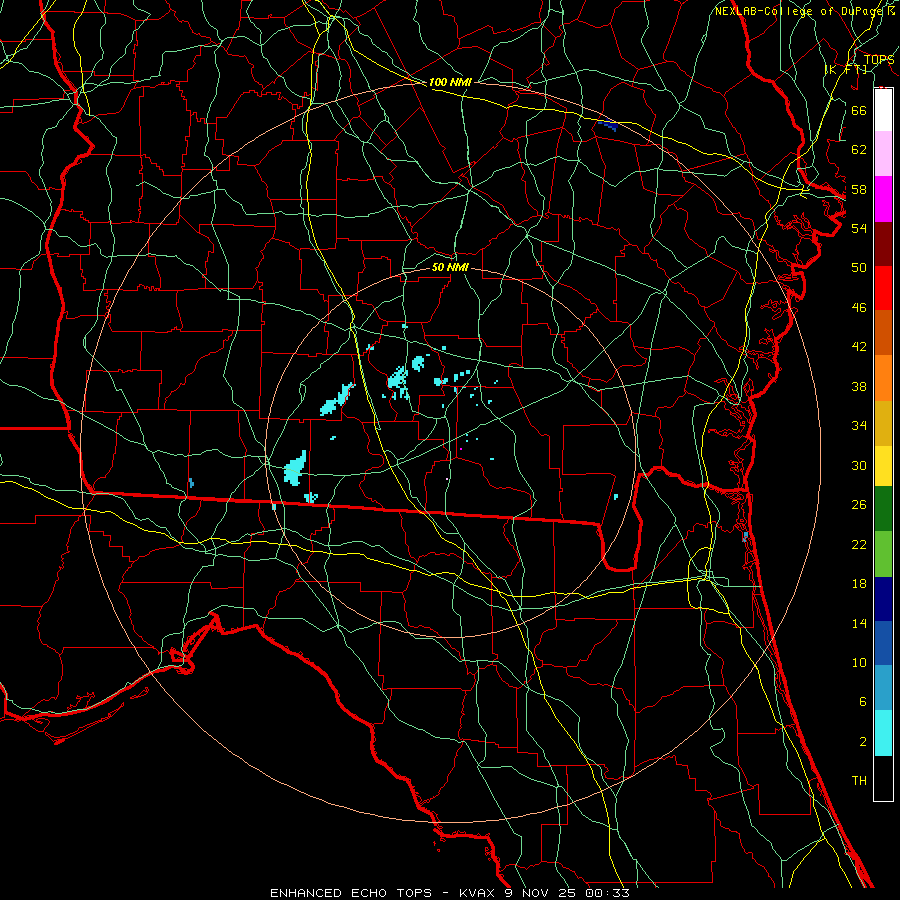Click the 100 NMI range ring label
Viewport: 900px width, 900px height.
coord(450,83)
